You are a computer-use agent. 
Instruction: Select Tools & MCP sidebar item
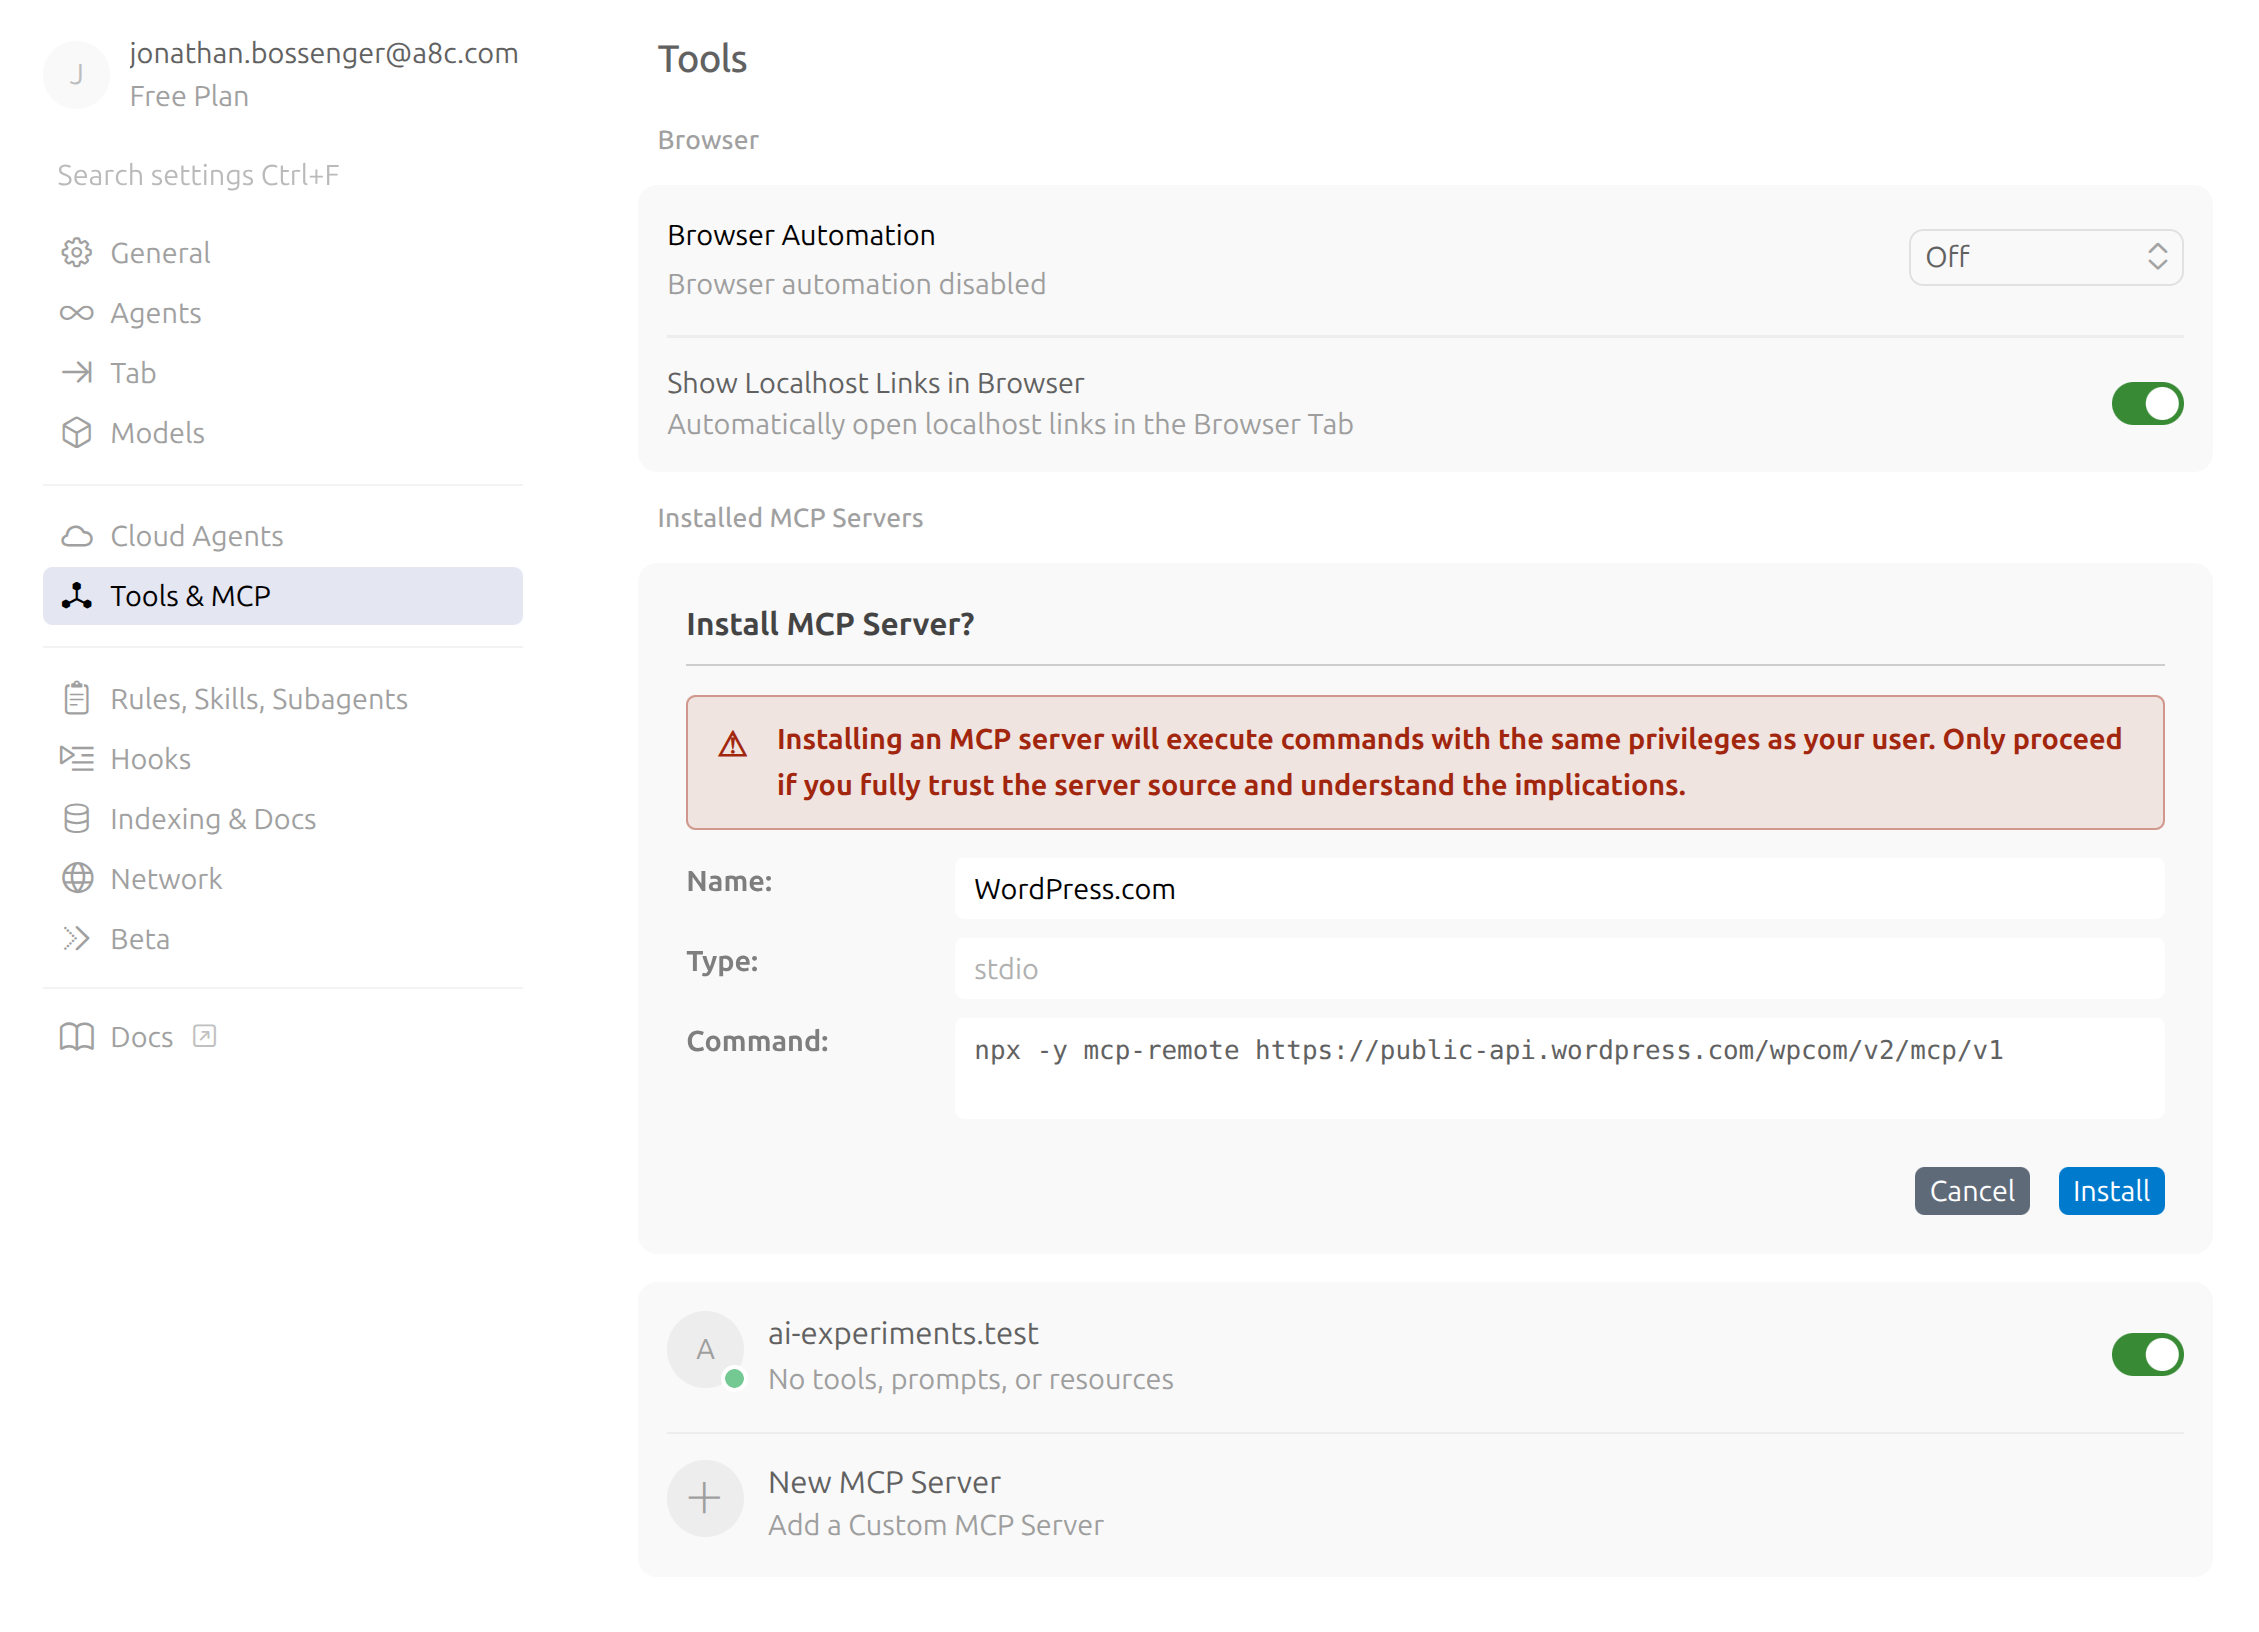pyautogui.click(x=283, y=596)
